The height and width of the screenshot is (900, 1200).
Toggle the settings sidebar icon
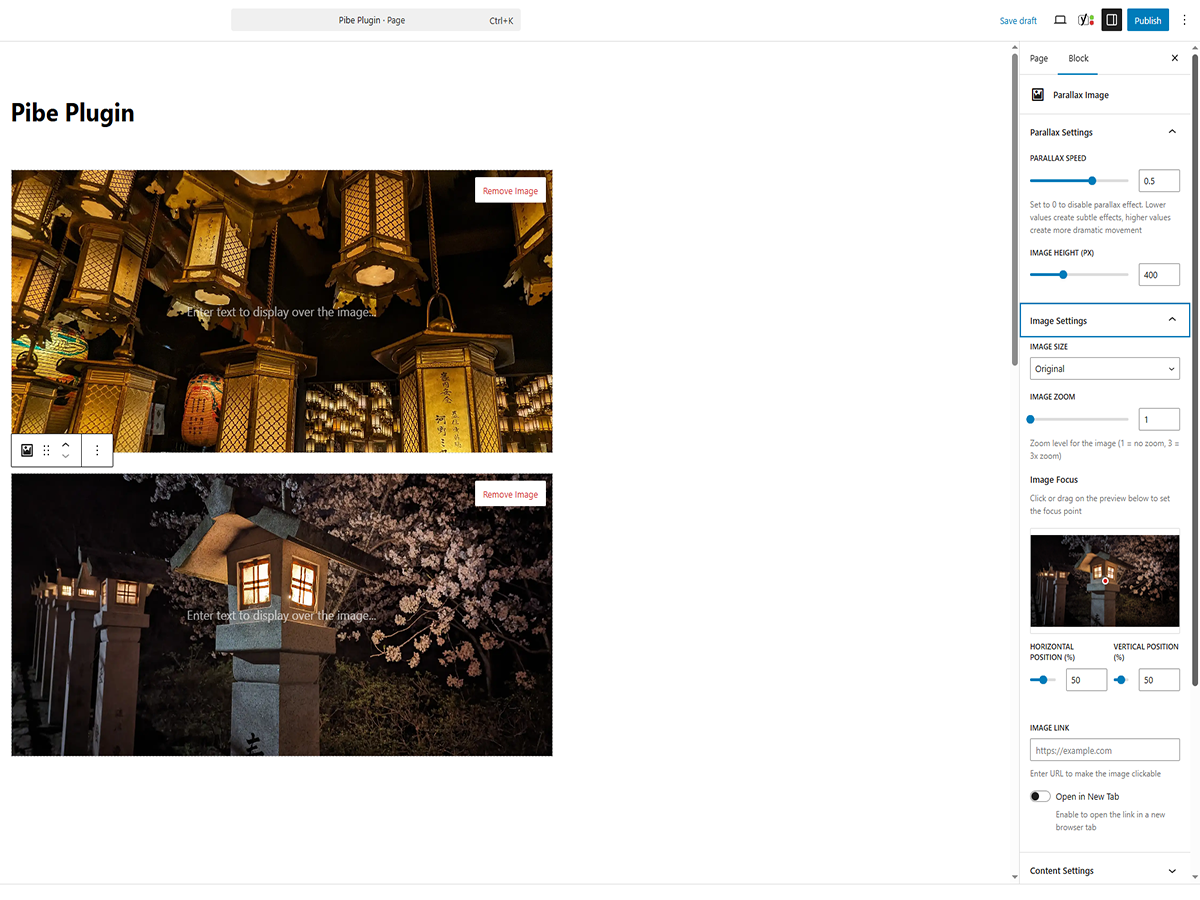(1111, 20)
